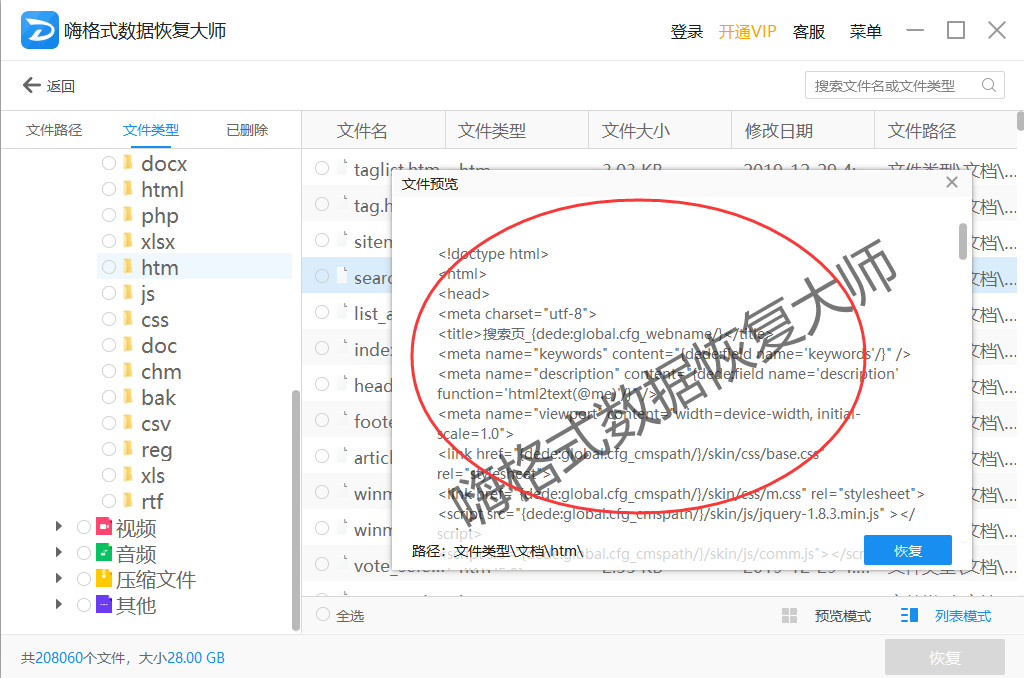Sort by 文件名 column header

362,131
